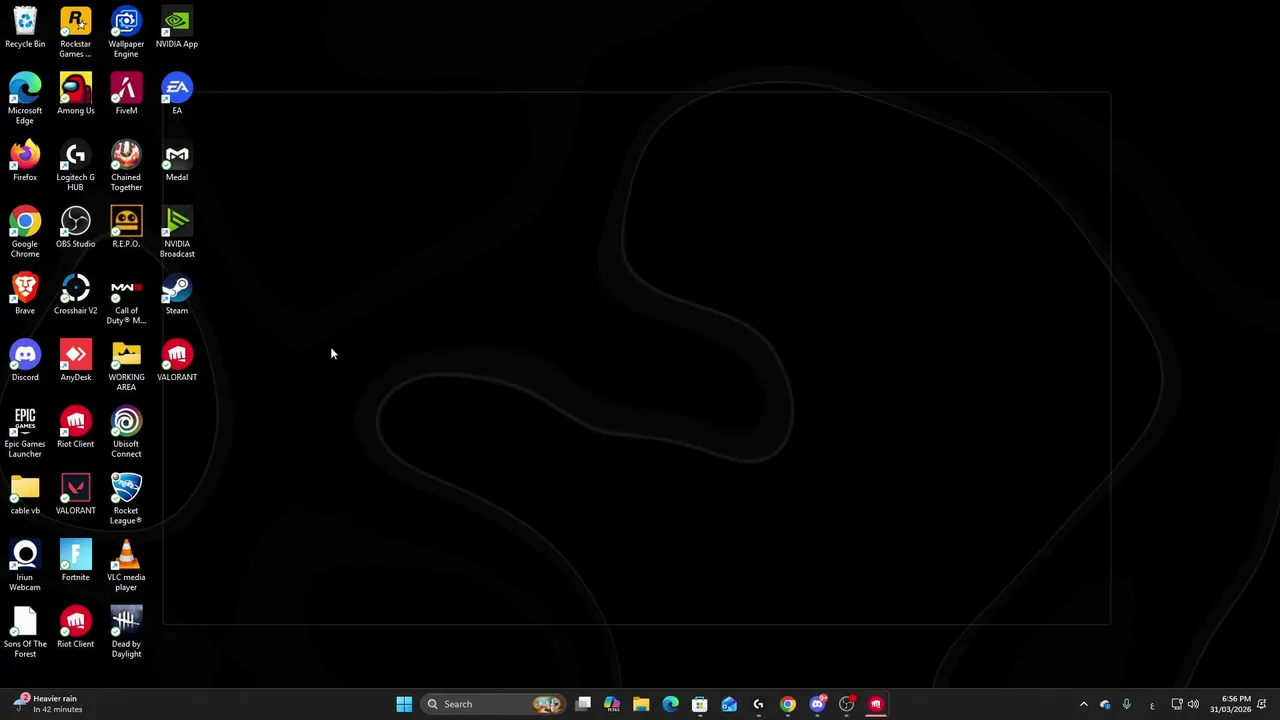
Task: Switch to Logitech G HUB taskbar button
Action: click(758, 704)
